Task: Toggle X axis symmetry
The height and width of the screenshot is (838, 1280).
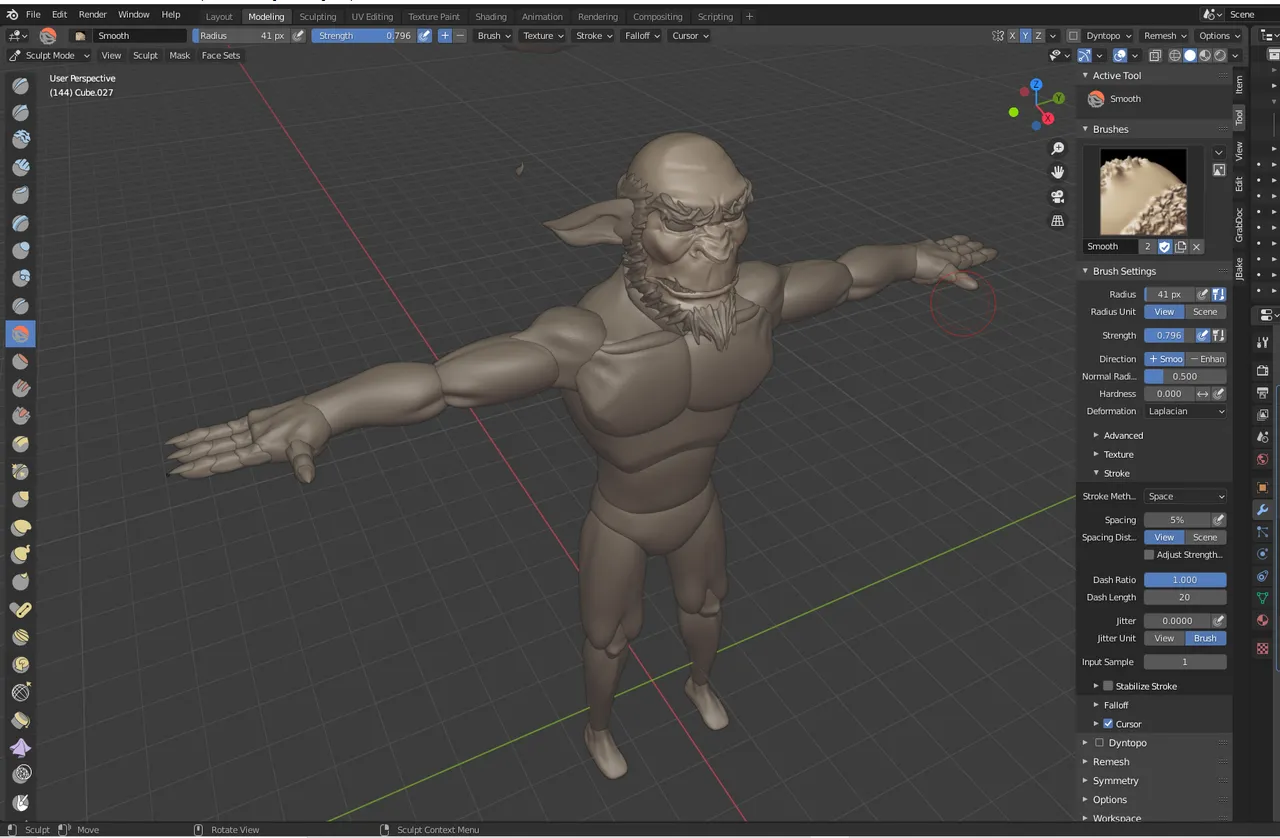Action: (x=1012, y=35)
